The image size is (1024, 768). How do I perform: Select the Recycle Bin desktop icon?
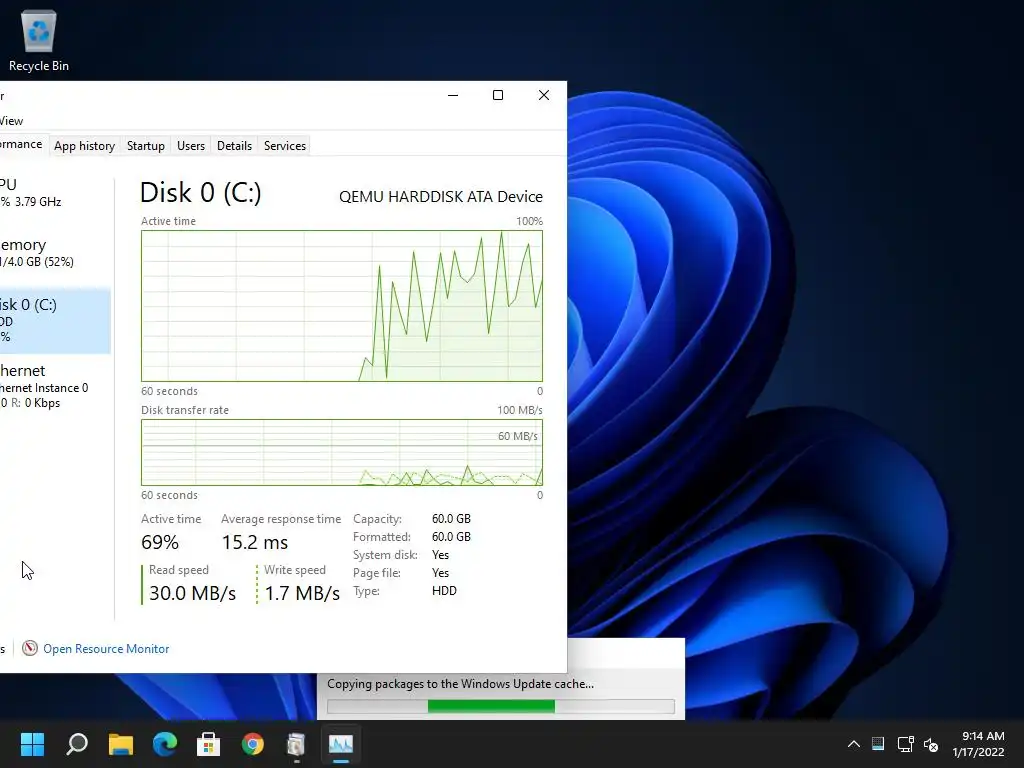click(x=39, y=40)
